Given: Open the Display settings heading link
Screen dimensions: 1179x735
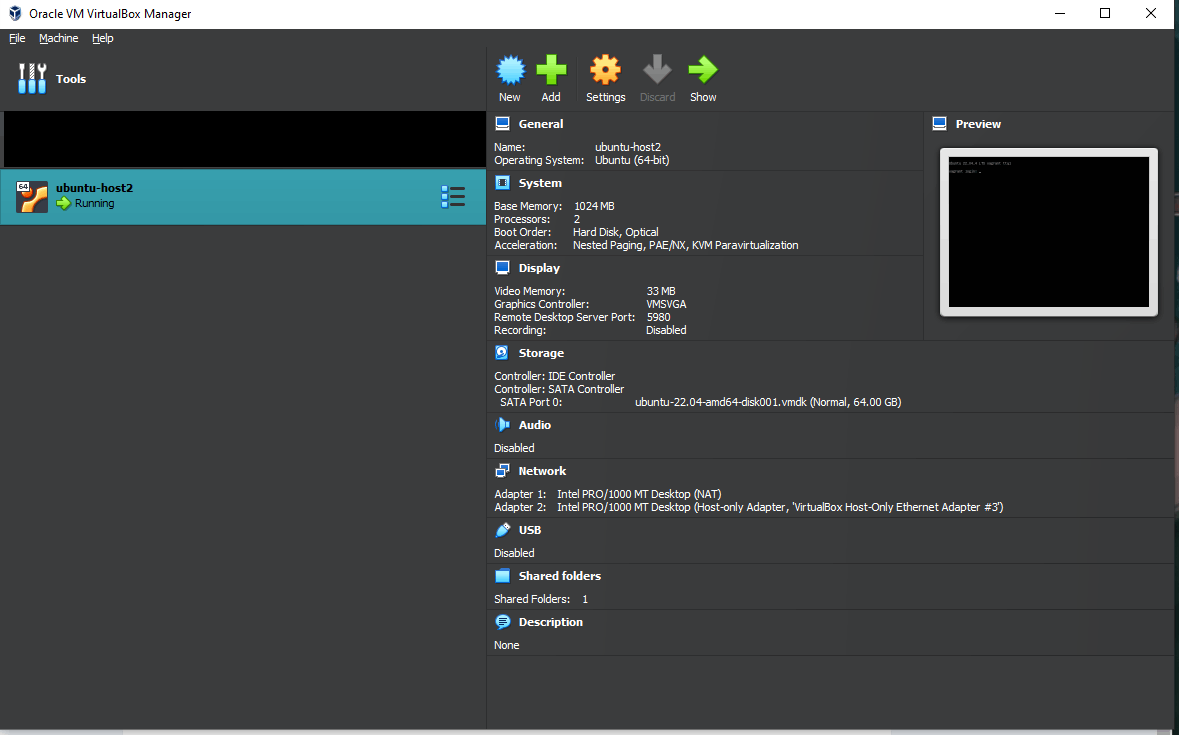Looking at the screenshot, I should point(539,268).
